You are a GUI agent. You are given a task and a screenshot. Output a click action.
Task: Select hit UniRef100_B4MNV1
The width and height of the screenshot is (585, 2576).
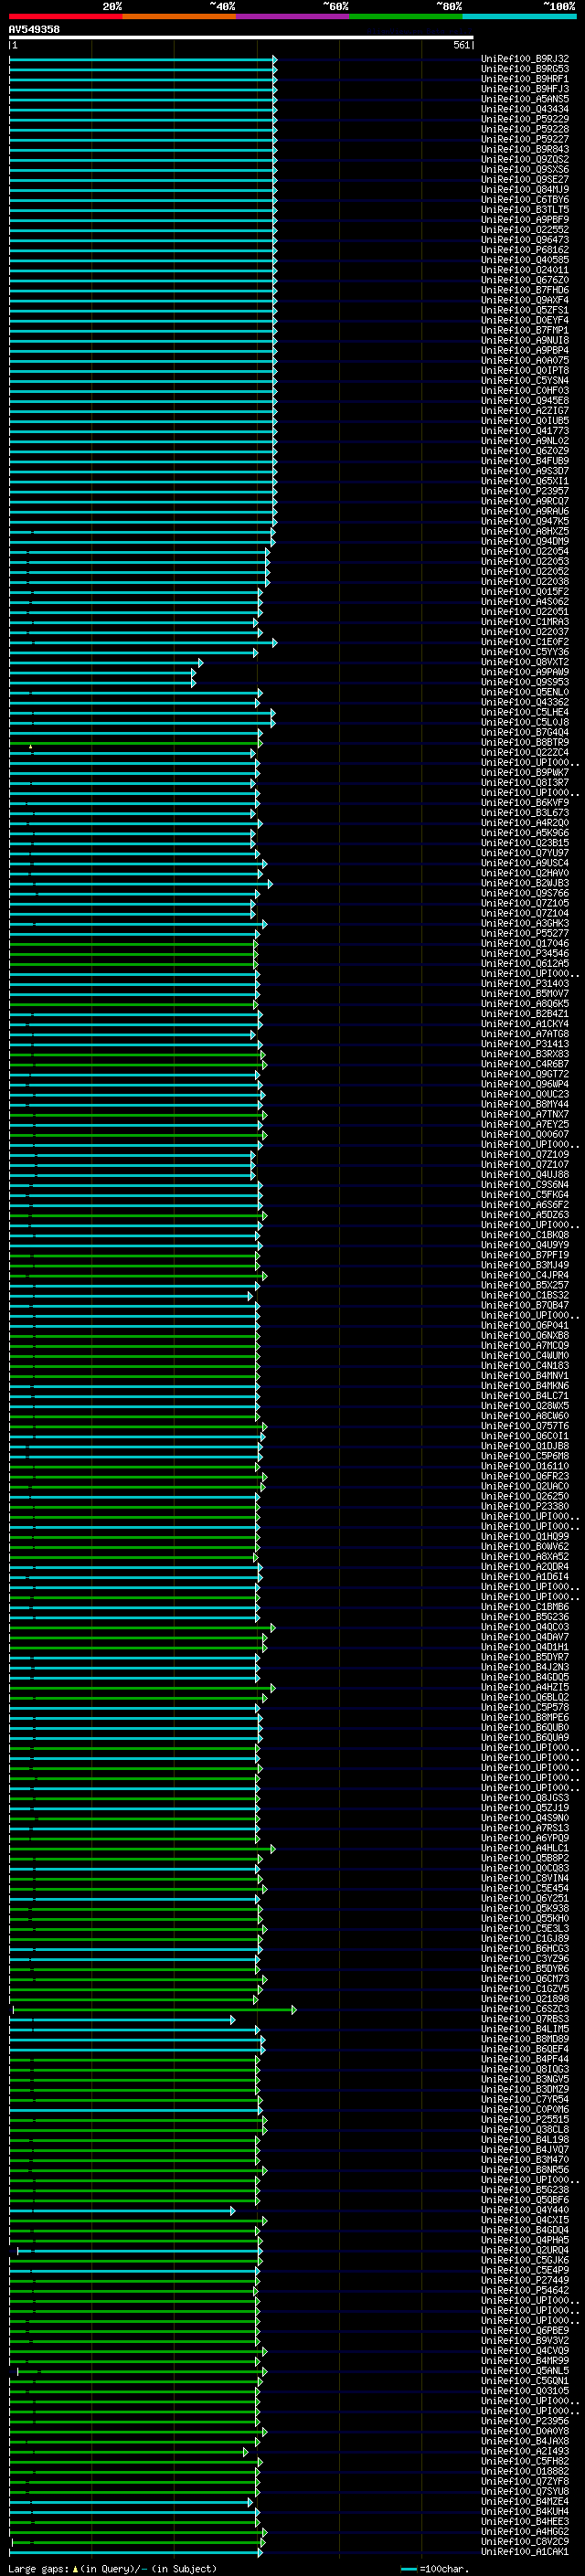click(525, 1376)
